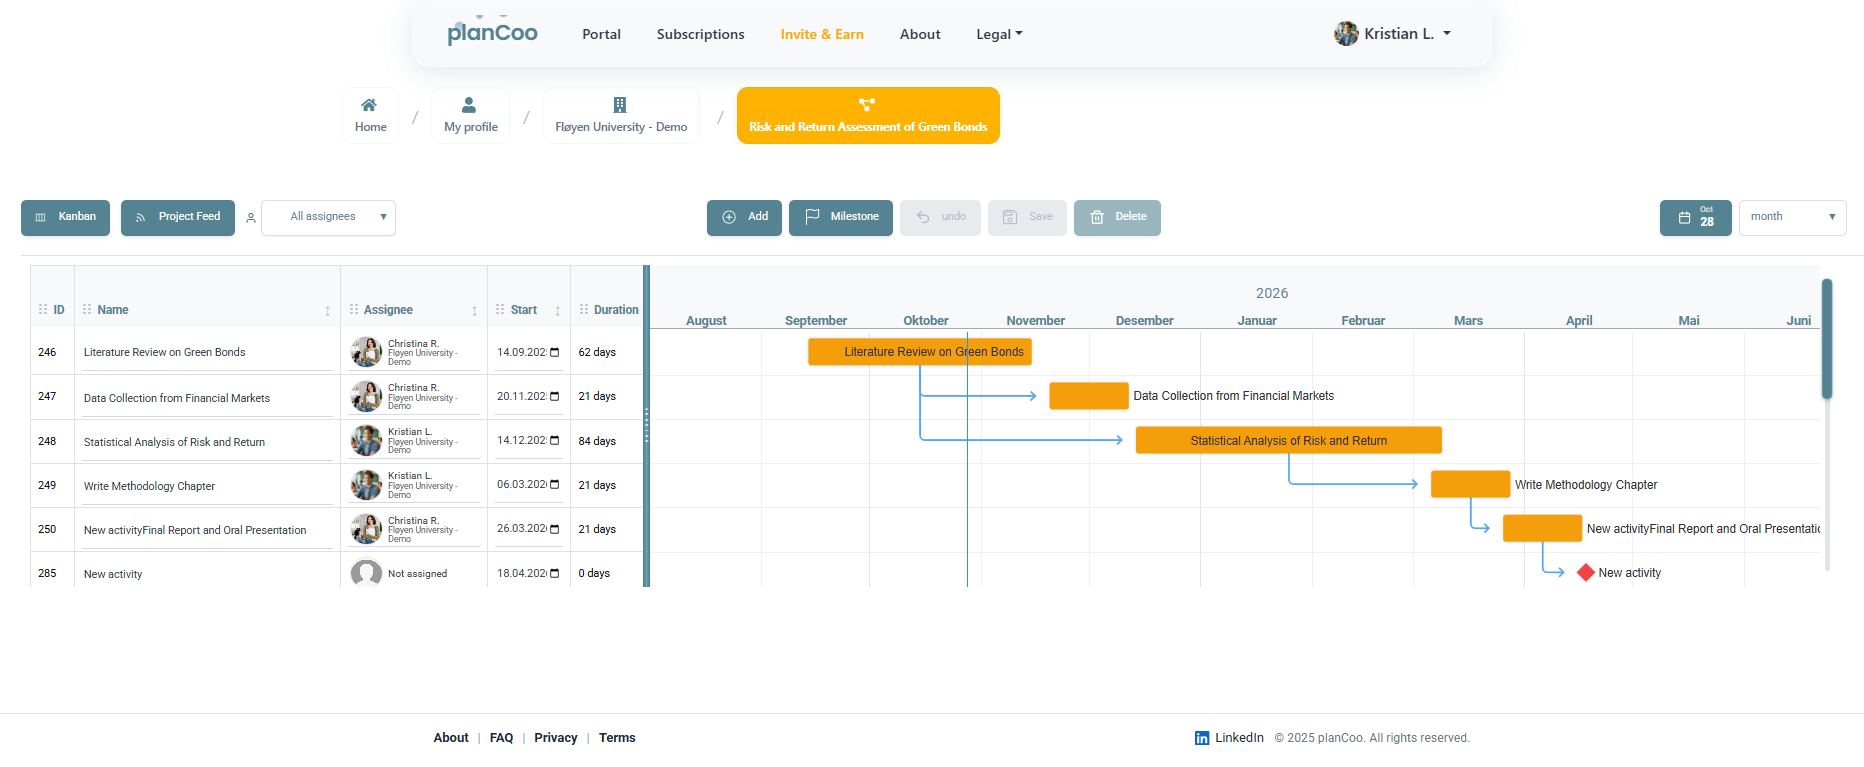
Task: Click the vertical Gantt scrollbar
Action: click(x=1827, y=340)
